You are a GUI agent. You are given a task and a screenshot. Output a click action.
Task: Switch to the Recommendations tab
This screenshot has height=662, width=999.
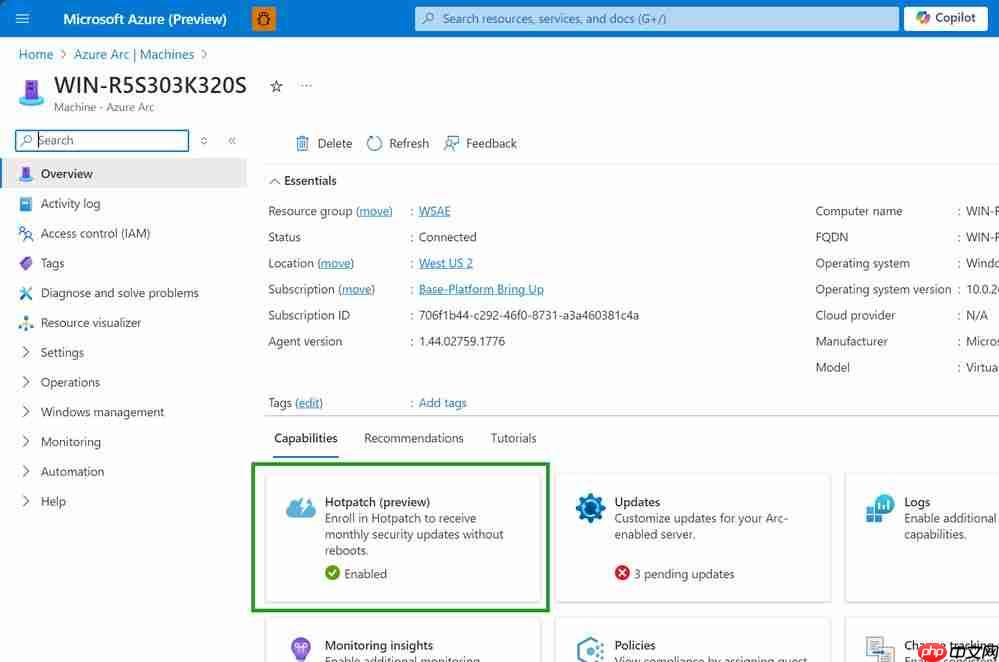coord(414,438)
